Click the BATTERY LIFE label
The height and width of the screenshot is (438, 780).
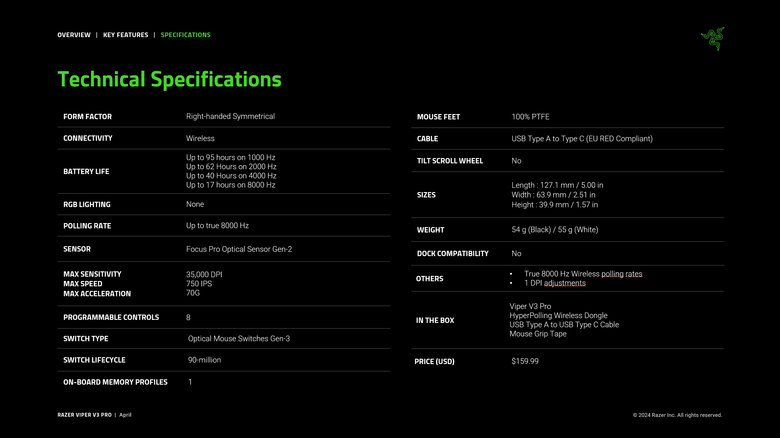click(86, 171)
